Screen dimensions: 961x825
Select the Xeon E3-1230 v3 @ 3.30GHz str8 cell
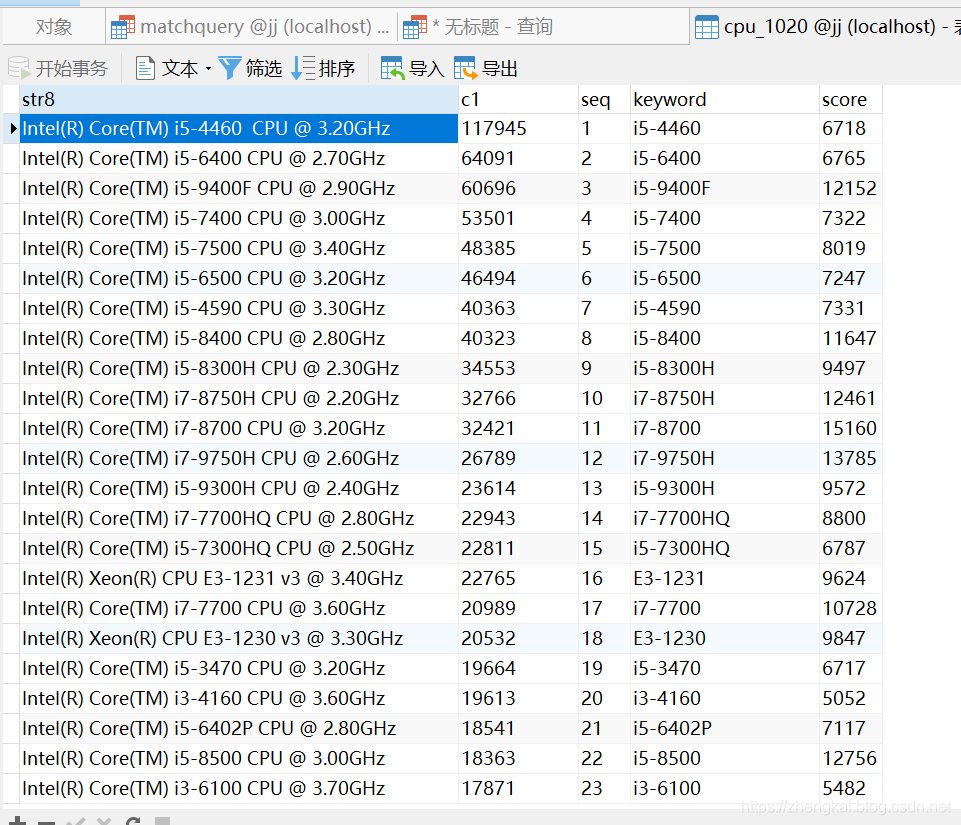(x=239, y=639)
